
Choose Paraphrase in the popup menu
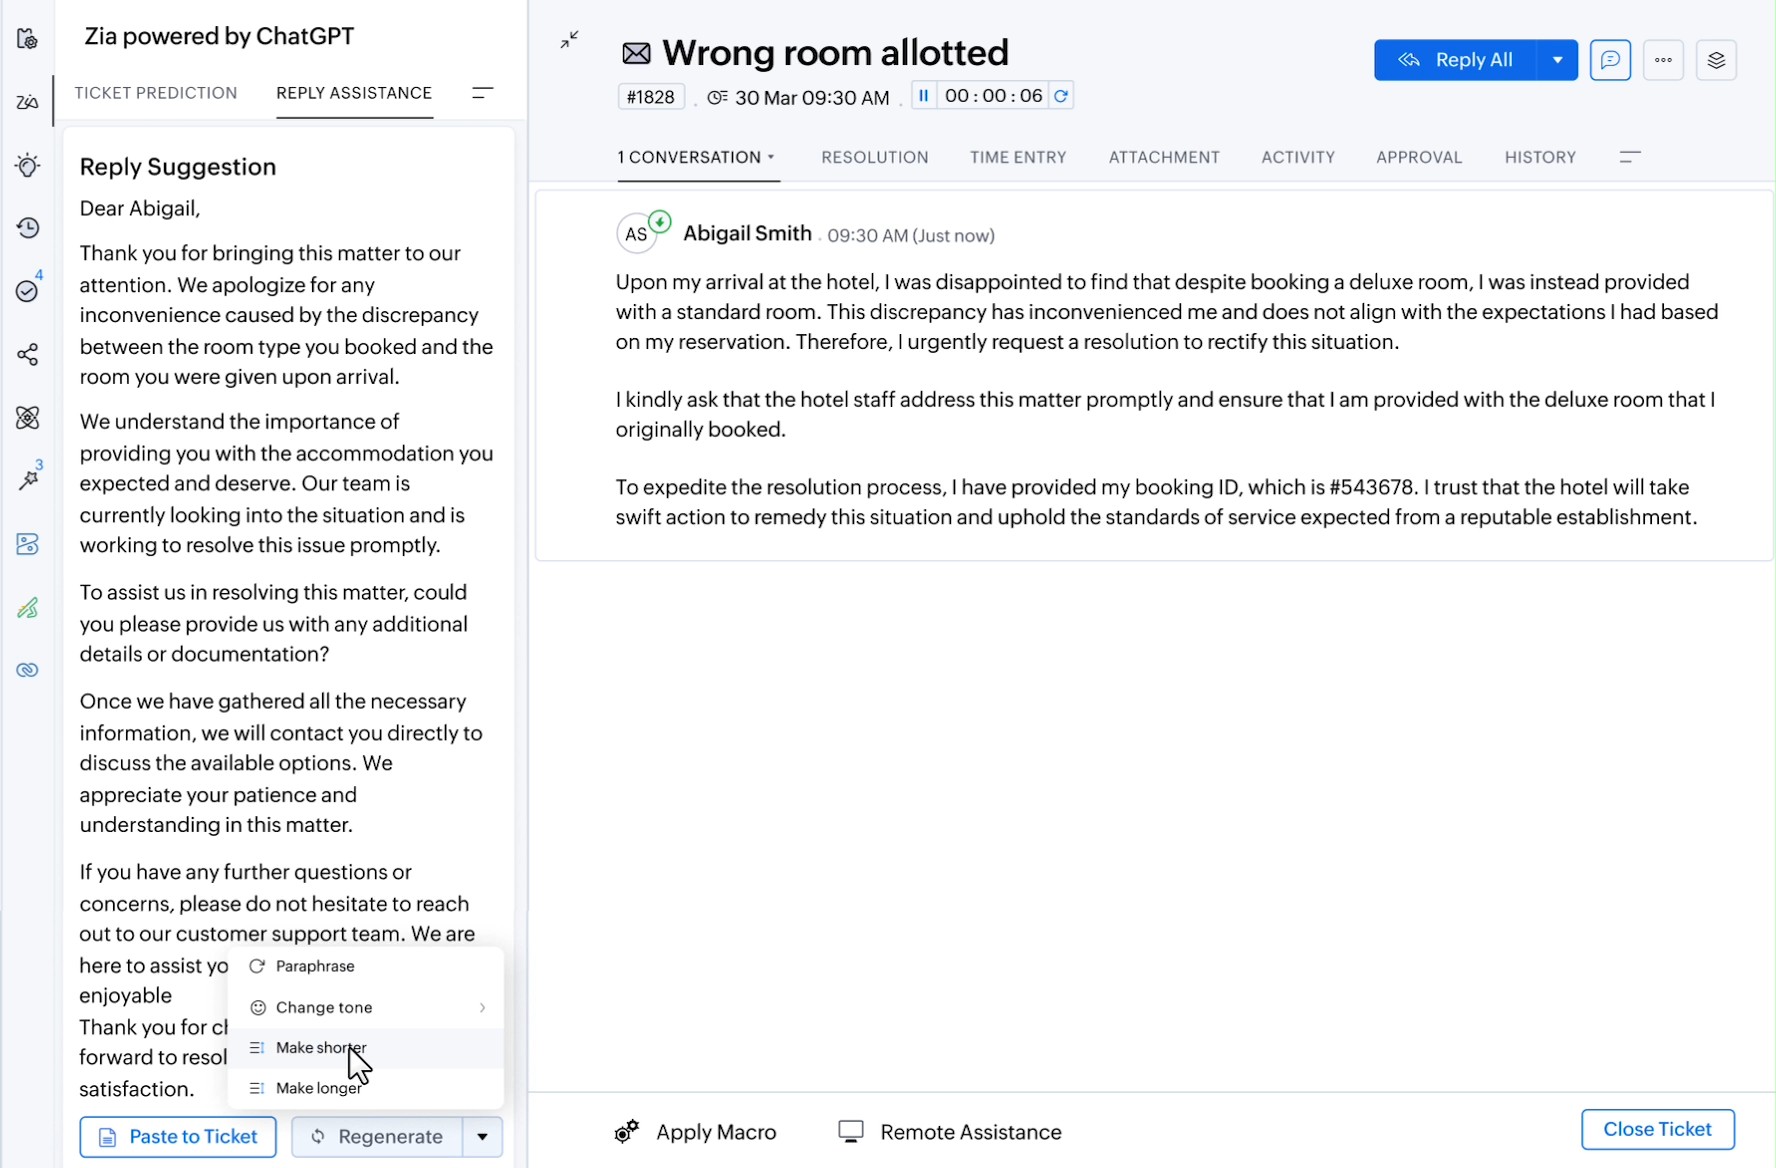pos(315,966)
